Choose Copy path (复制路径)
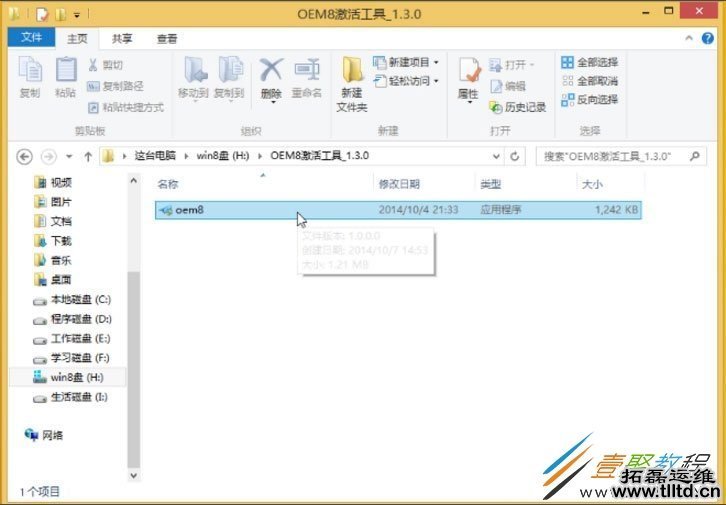The height and width of the screenshot is (505, 726). 116,86
